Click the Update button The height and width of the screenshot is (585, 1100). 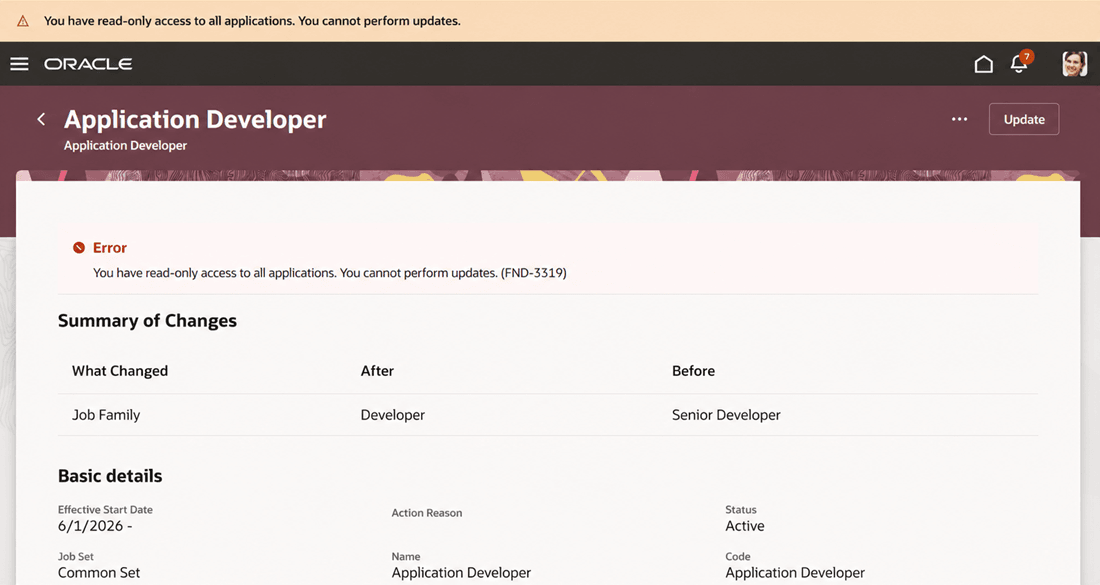coord(1024,119)
